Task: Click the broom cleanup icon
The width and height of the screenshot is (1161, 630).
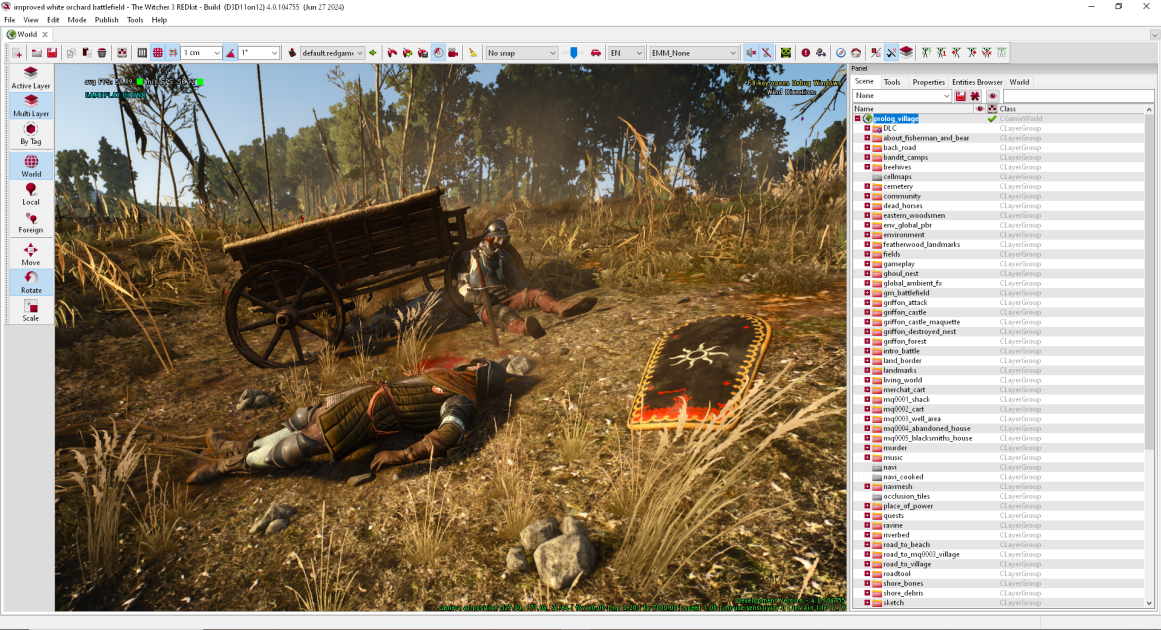Action: [472, 53]
